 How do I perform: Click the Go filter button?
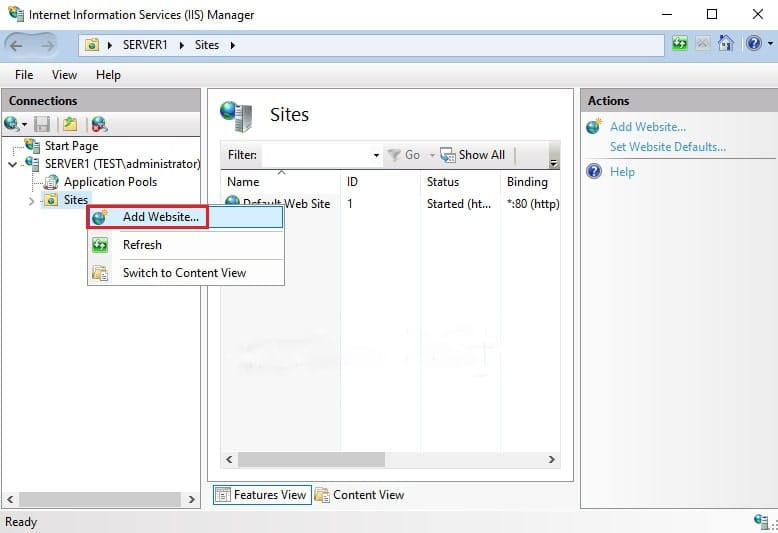(403, 155)
